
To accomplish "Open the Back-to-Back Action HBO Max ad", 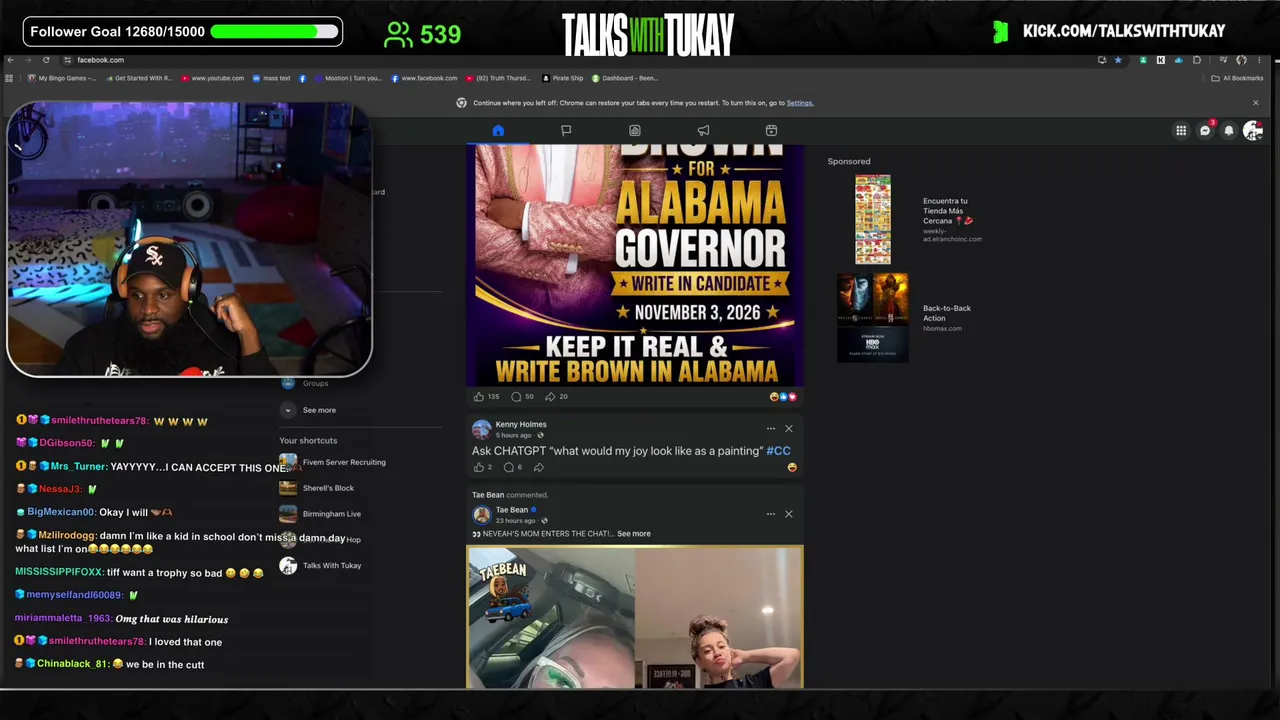I will click(905, 318).
